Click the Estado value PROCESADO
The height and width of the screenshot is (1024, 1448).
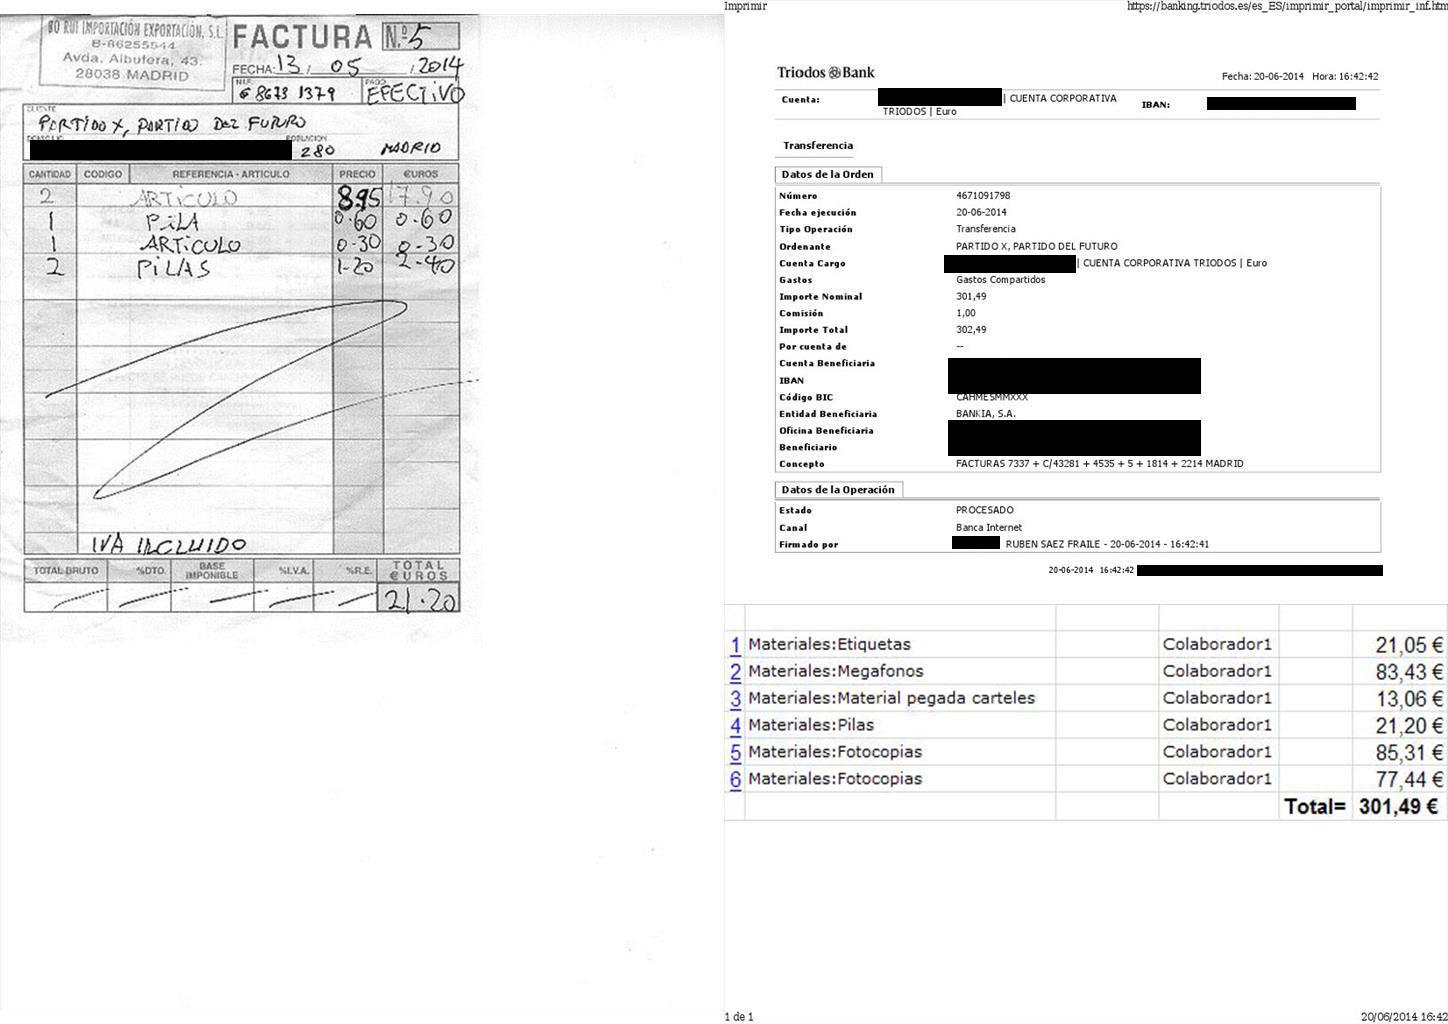[985, 511]
